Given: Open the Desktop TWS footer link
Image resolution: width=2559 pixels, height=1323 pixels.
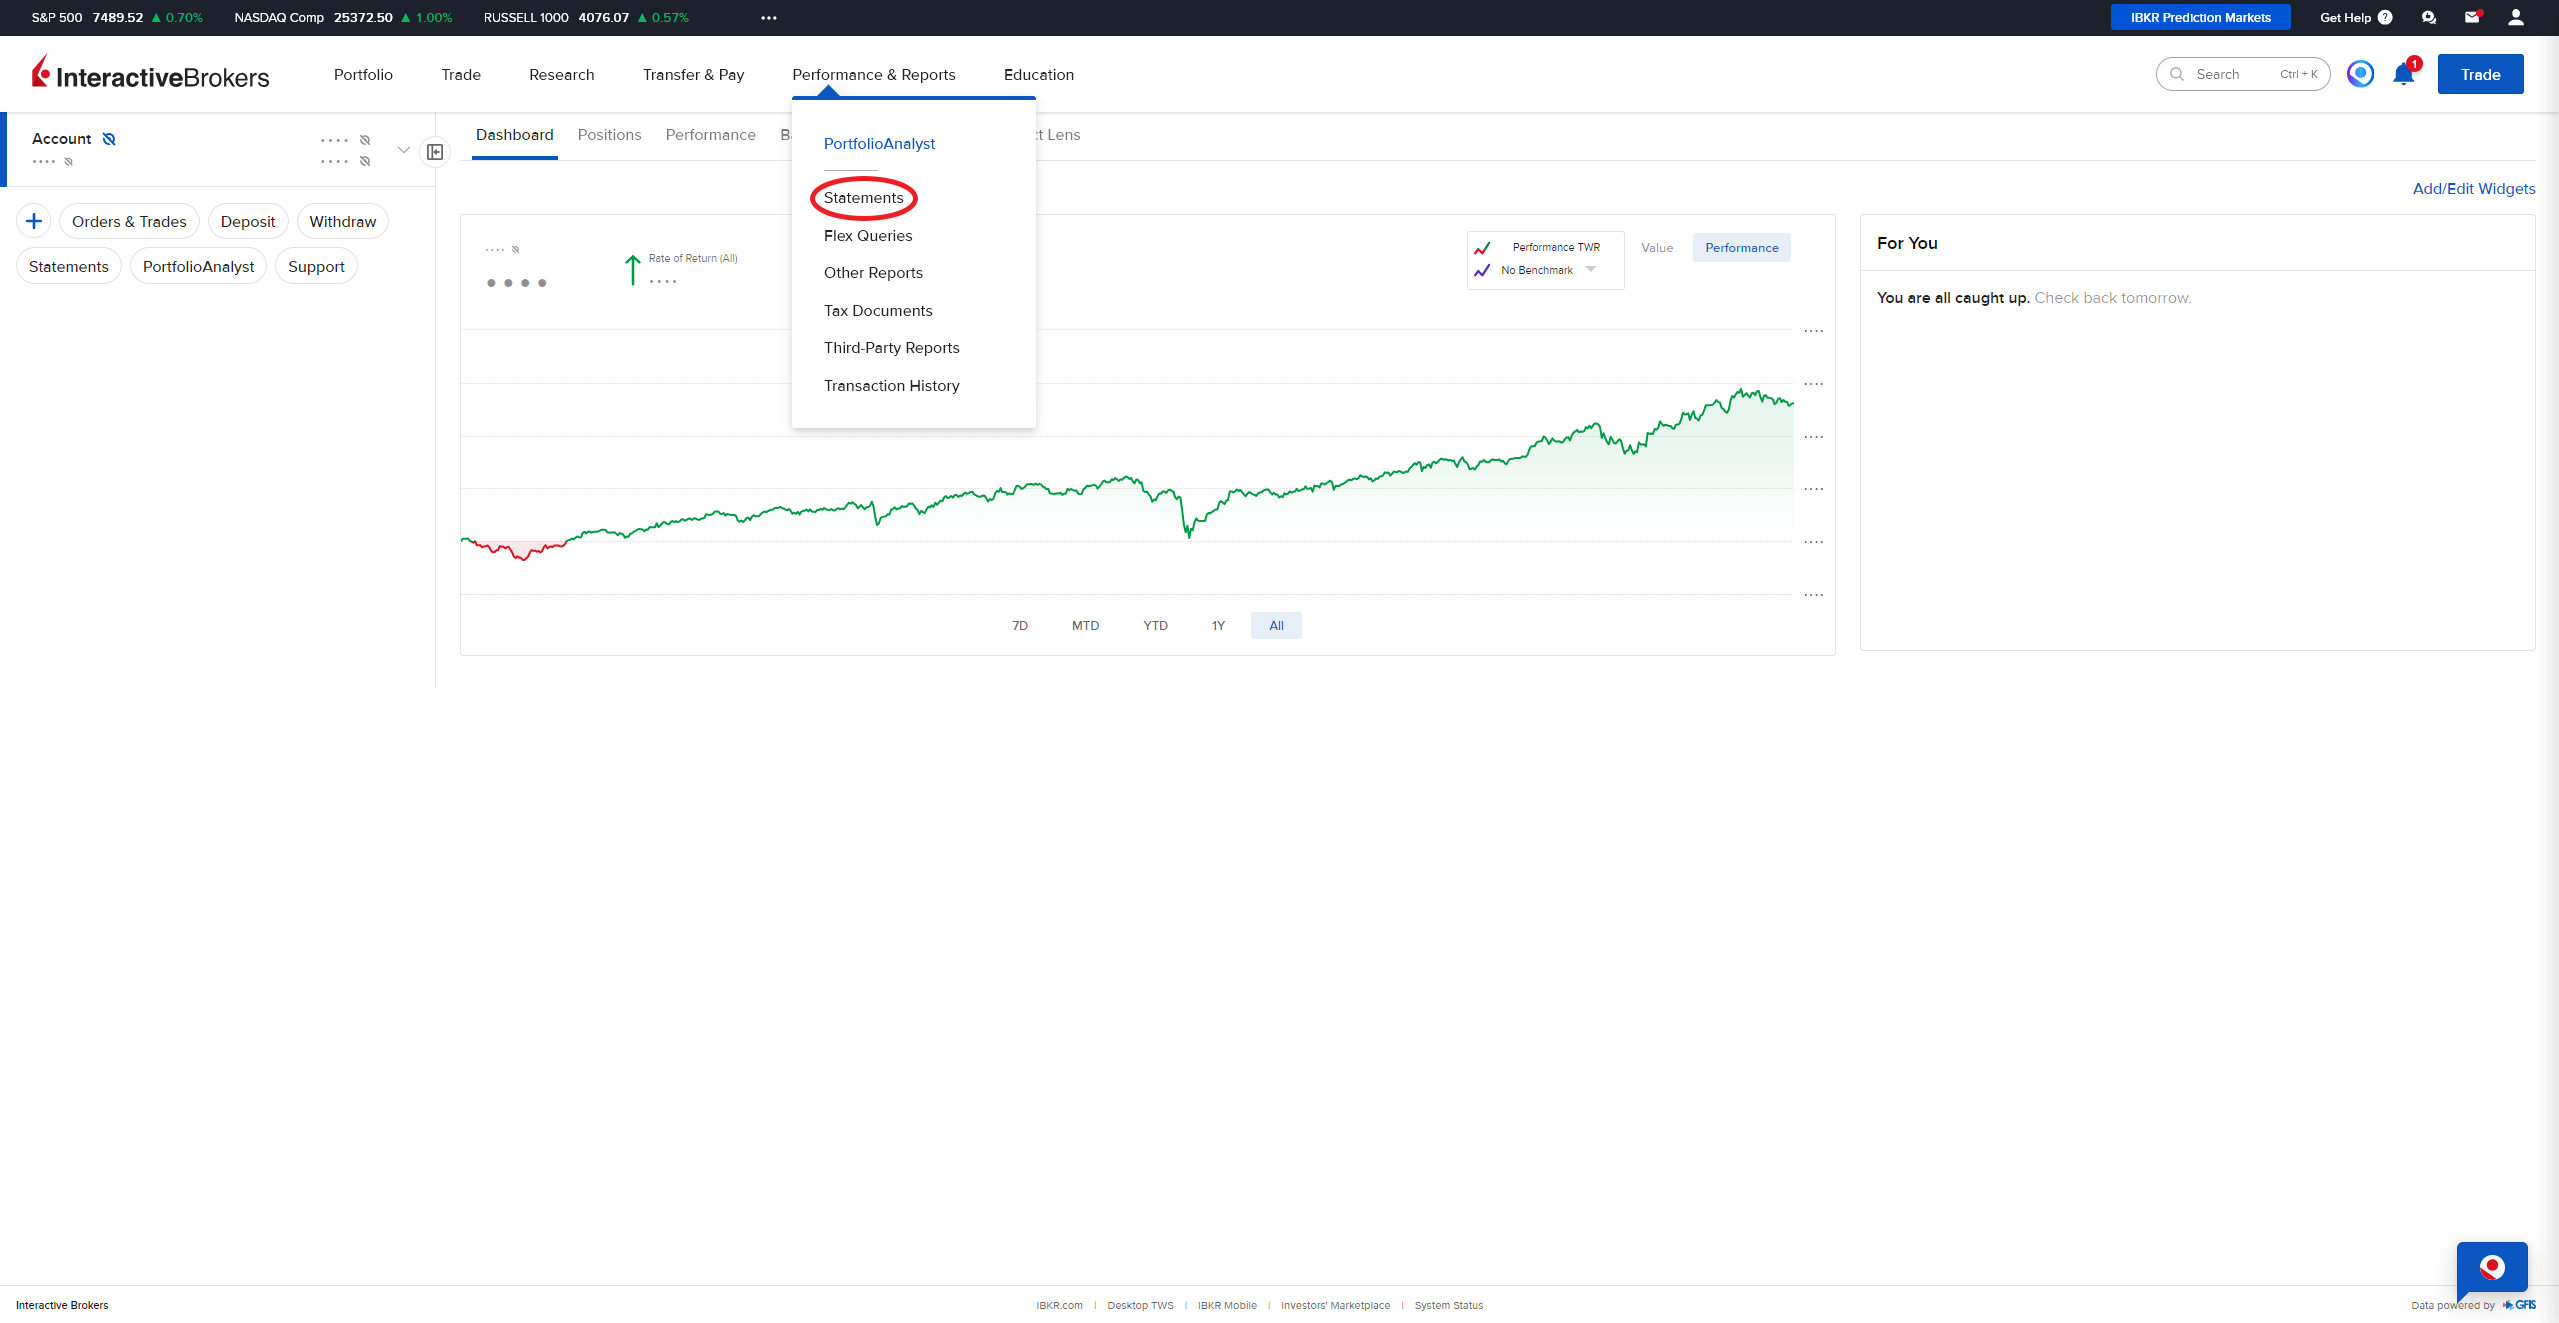Looking at the screenshot, I should point(1140,1306).
